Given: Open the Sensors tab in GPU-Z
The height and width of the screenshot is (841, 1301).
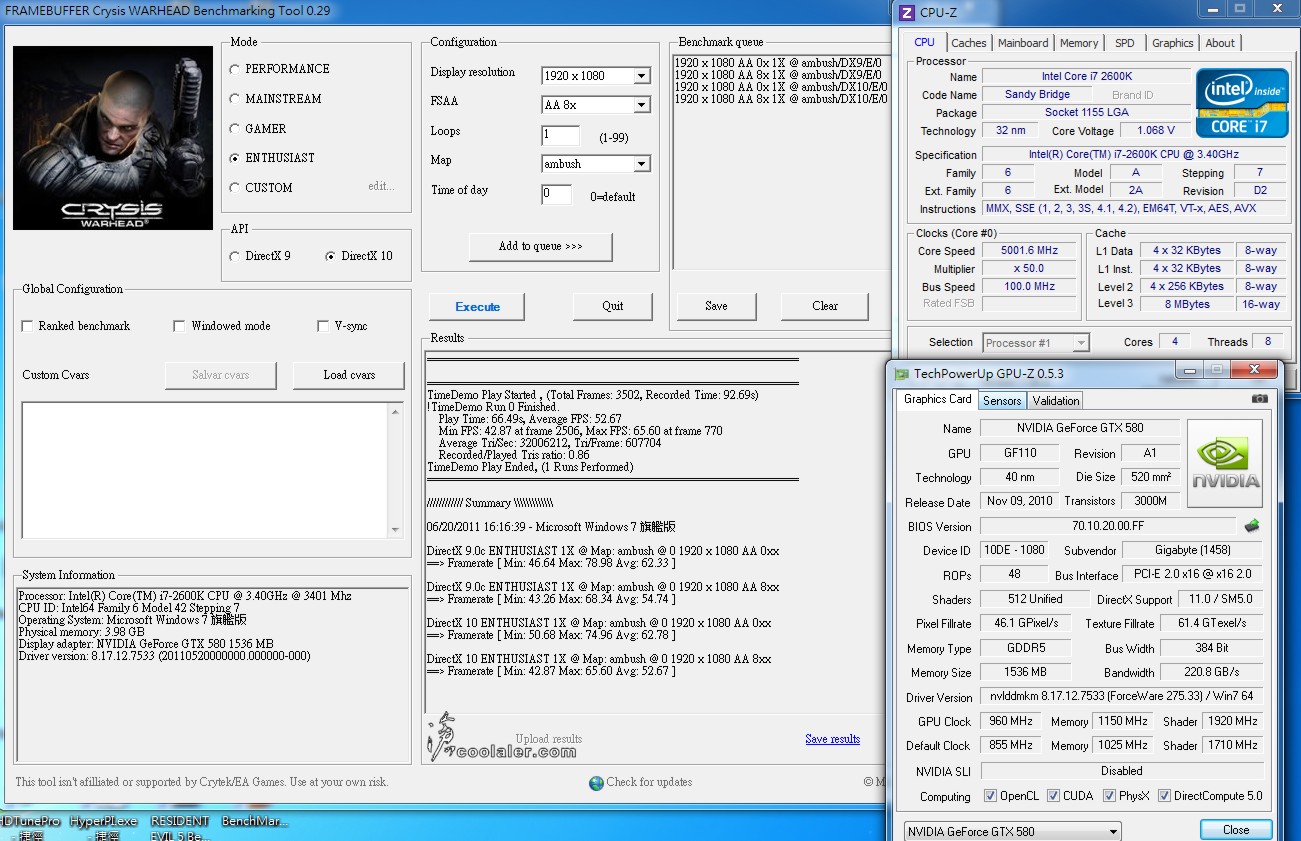Looking at the screenshot, I should click(1002, 400).
